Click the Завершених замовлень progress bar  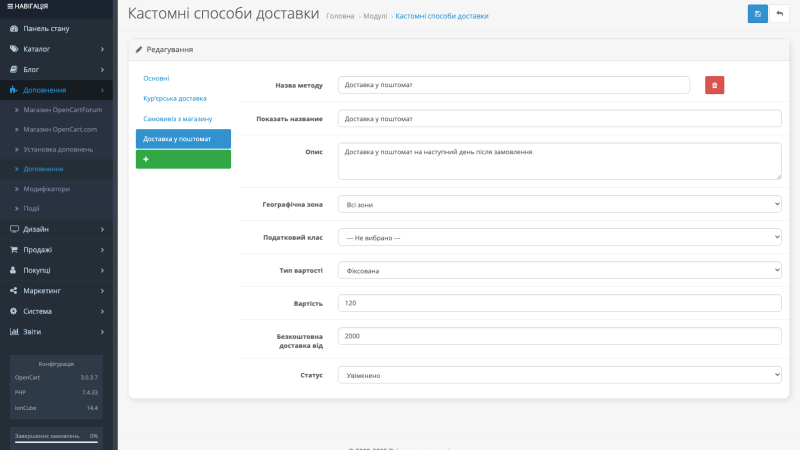click(56, 442)
